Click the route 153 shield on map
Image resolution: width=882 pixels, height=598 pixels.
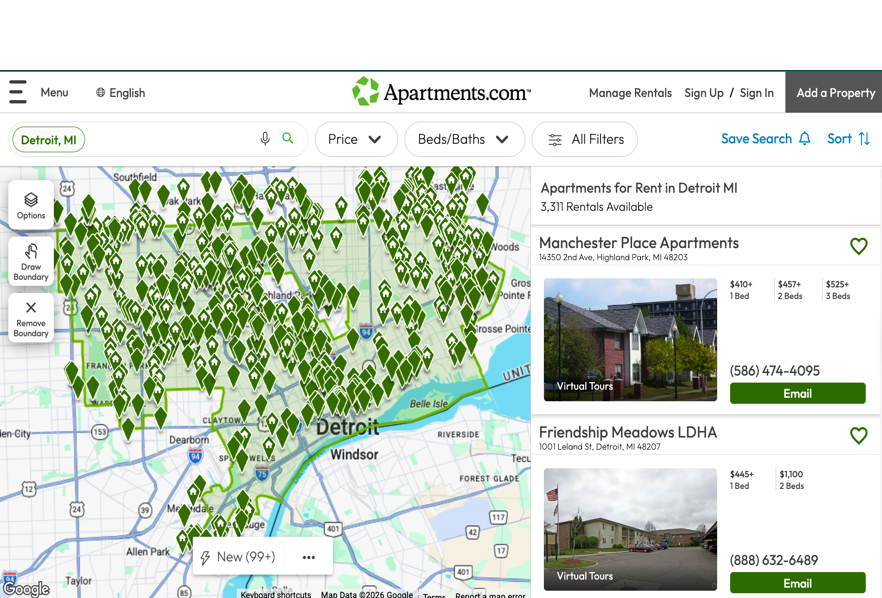pyautogui.click(x=100, y=432)
